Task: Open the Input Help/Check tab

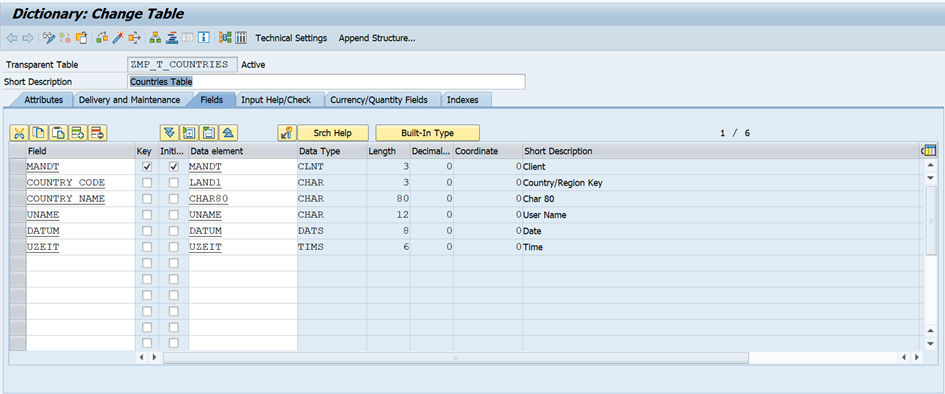Action: (x=276, y=100)
